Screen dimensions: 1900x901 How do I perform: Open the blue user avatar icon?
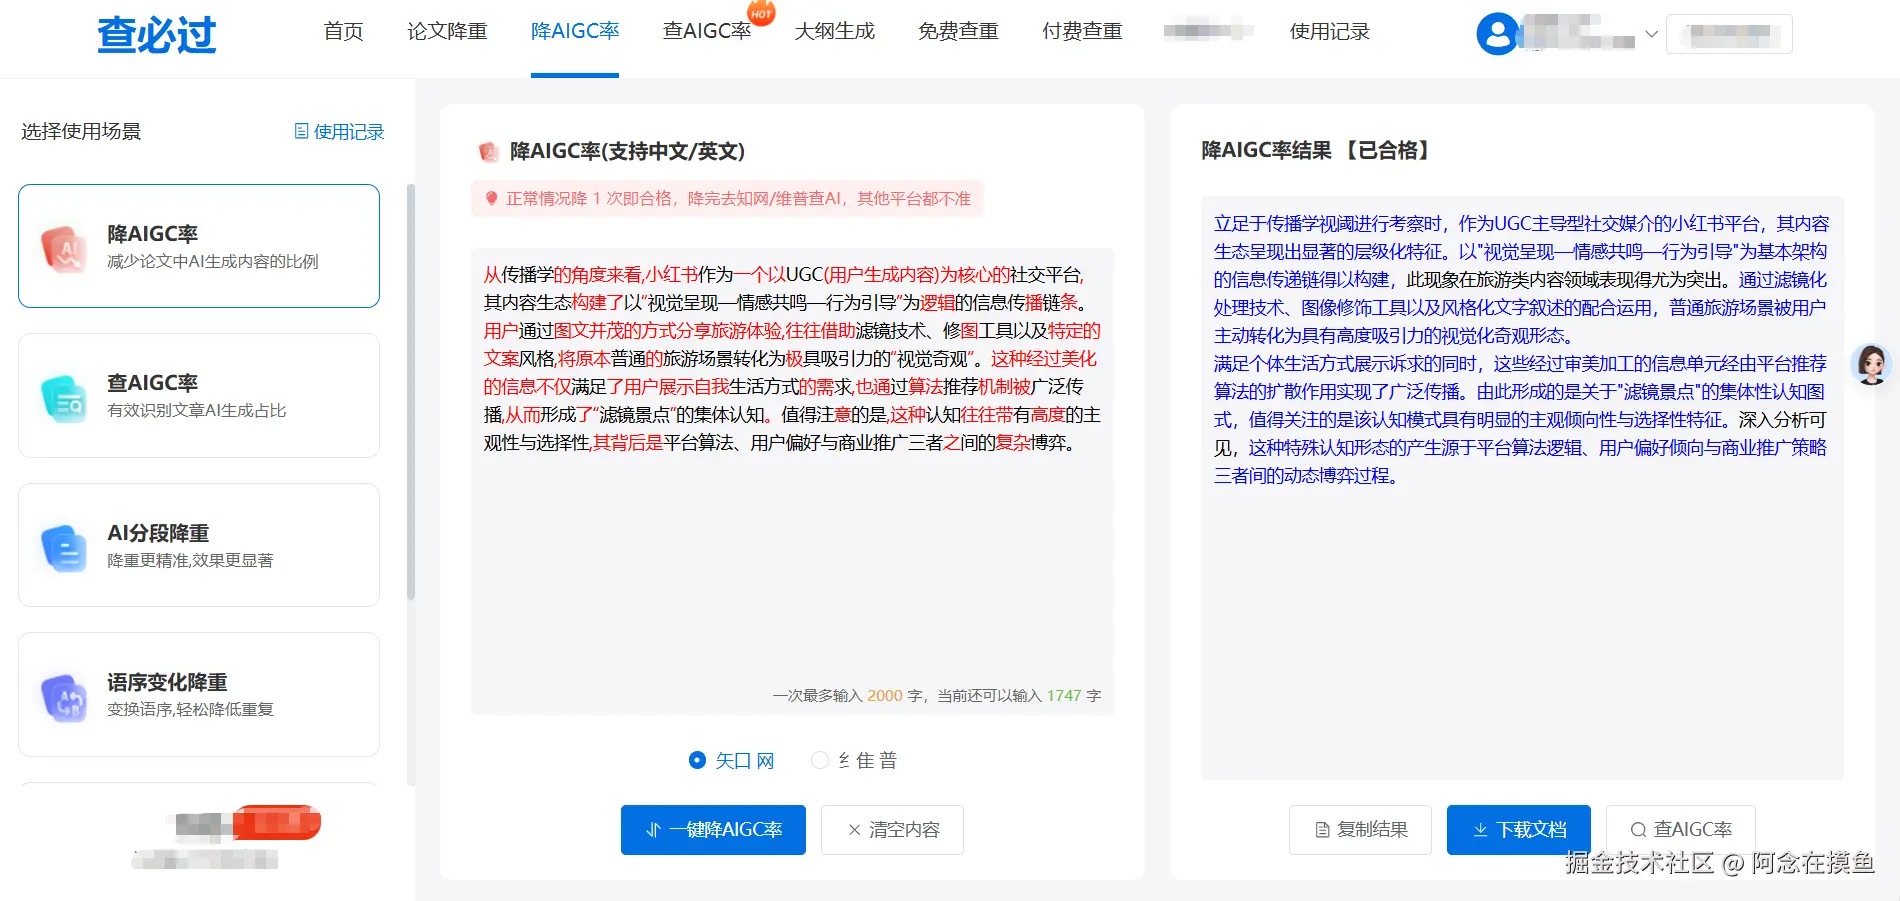(1497, 34)
